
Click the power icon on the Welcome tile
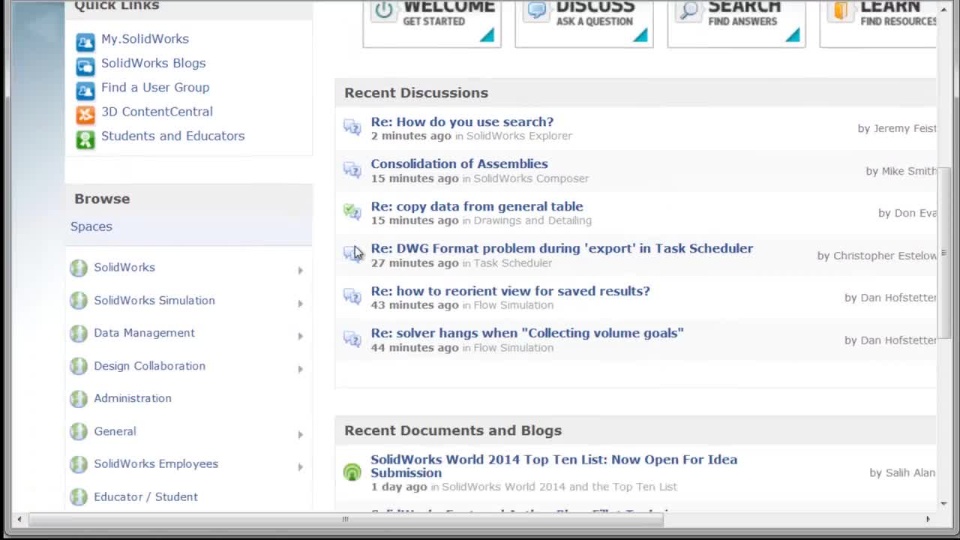384,10
